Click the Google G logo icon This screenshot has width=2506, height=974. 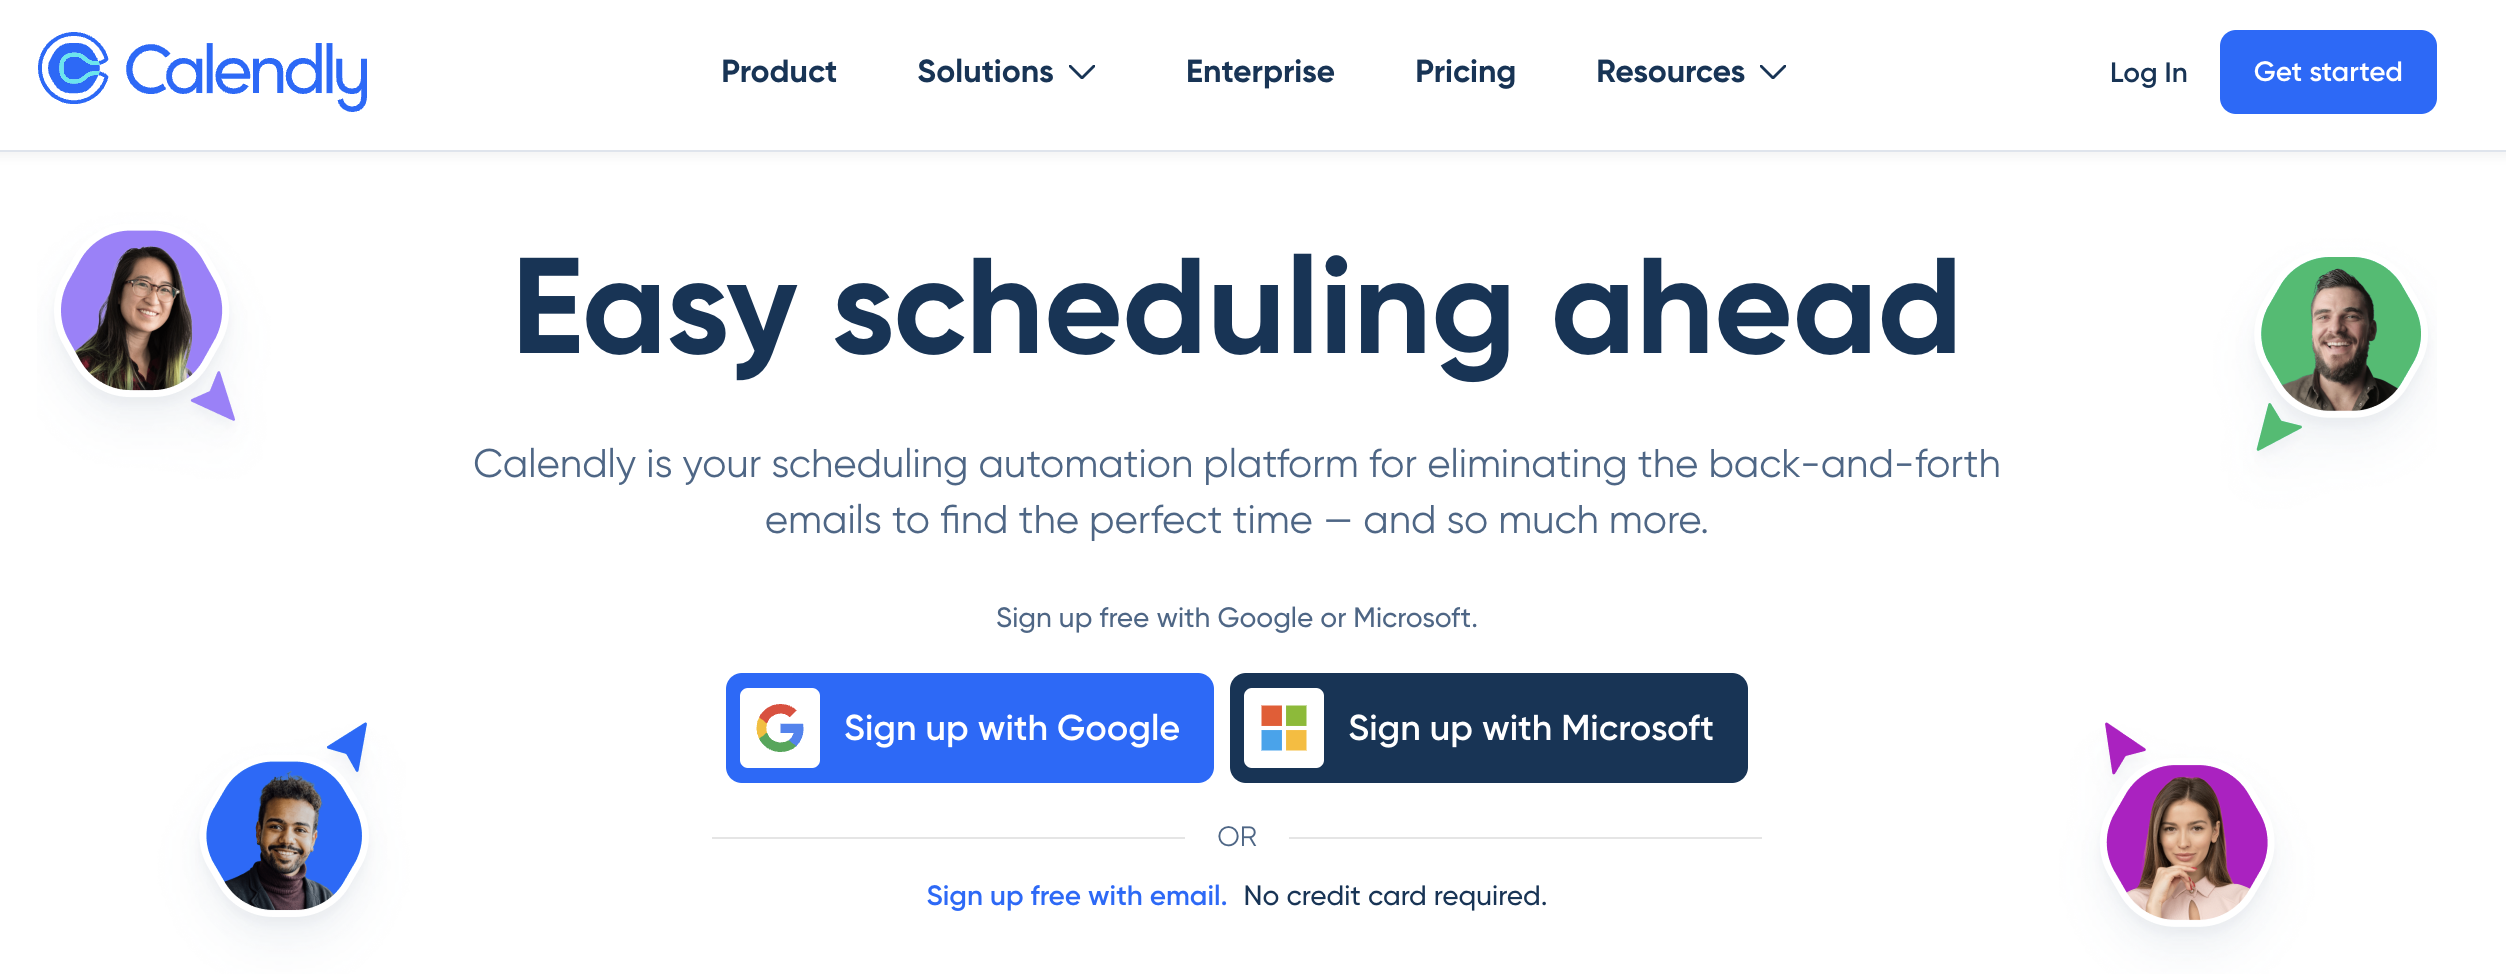pyautogui.click(x=780, y=728)
